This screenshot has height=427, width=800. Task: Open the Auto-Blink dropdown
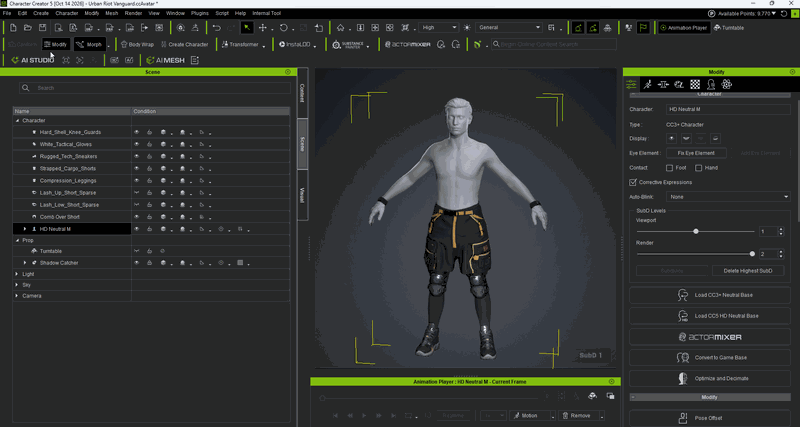729,197
